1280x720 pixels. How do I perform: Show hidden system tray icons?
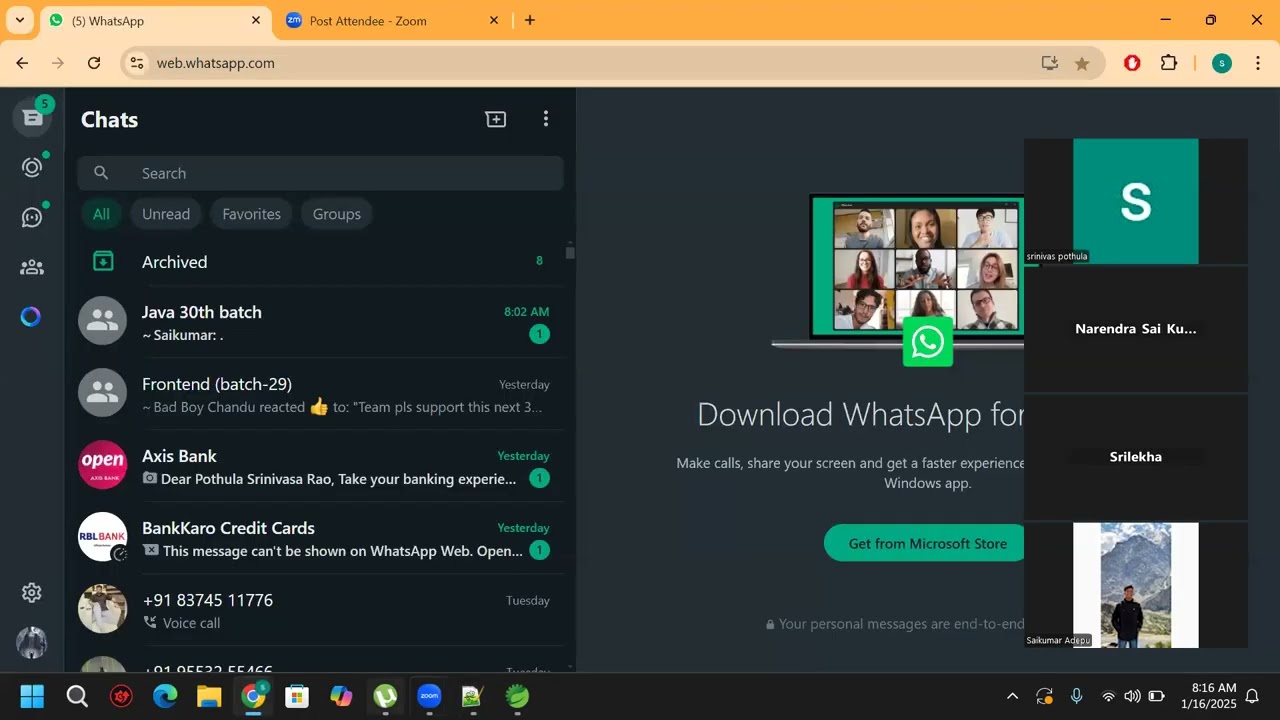tap(1012, 696)
